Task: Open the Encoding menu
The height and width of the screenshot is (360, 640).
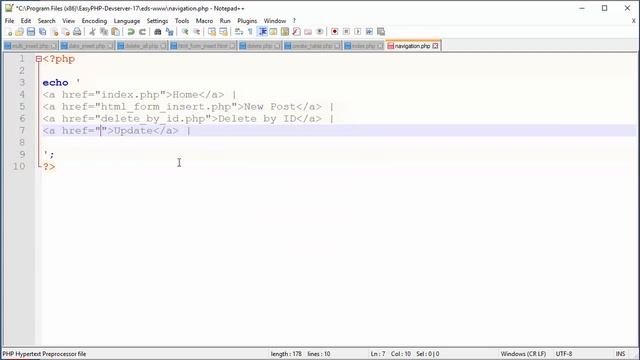Action: [x=94, y=20]
